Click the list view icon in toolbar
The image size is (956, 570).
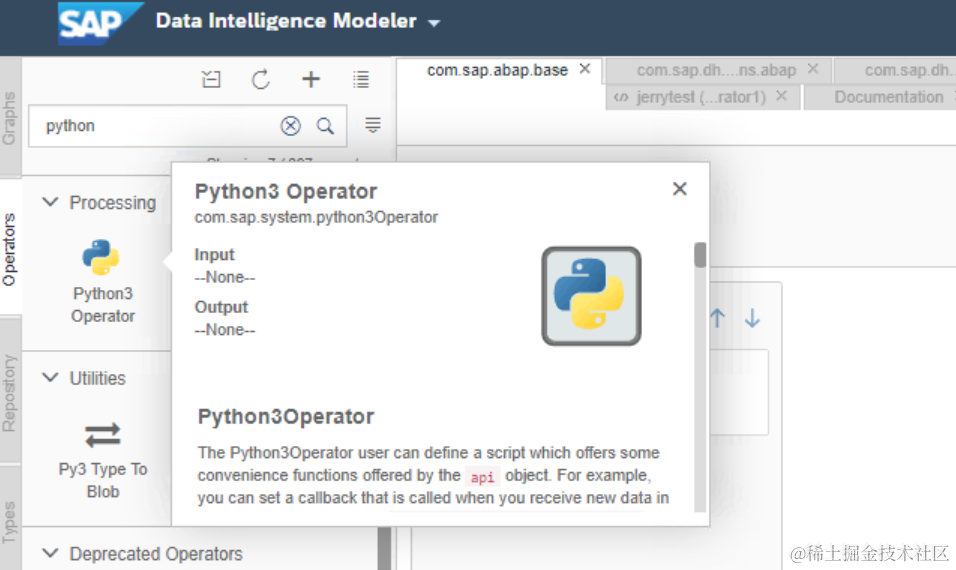(x=361, y=79)
